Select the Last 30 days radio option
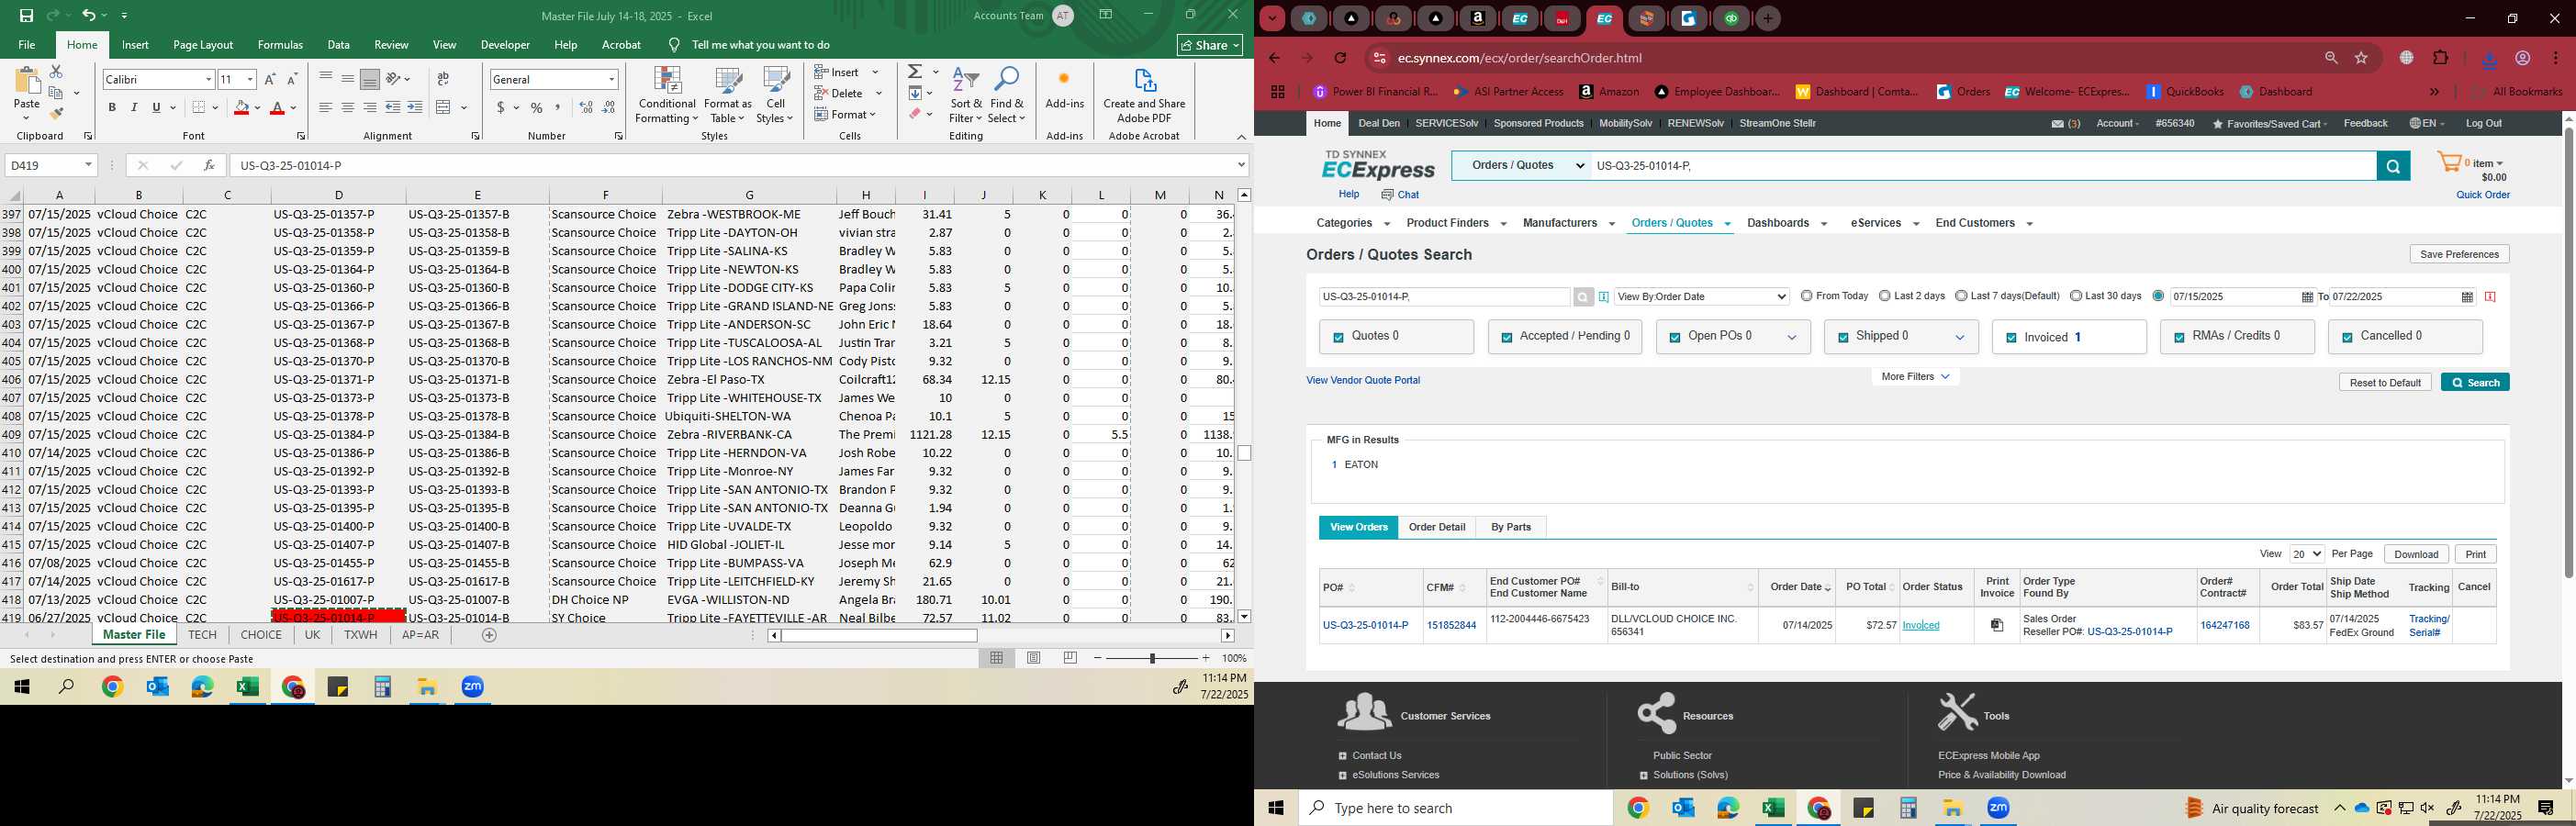 2076,296
